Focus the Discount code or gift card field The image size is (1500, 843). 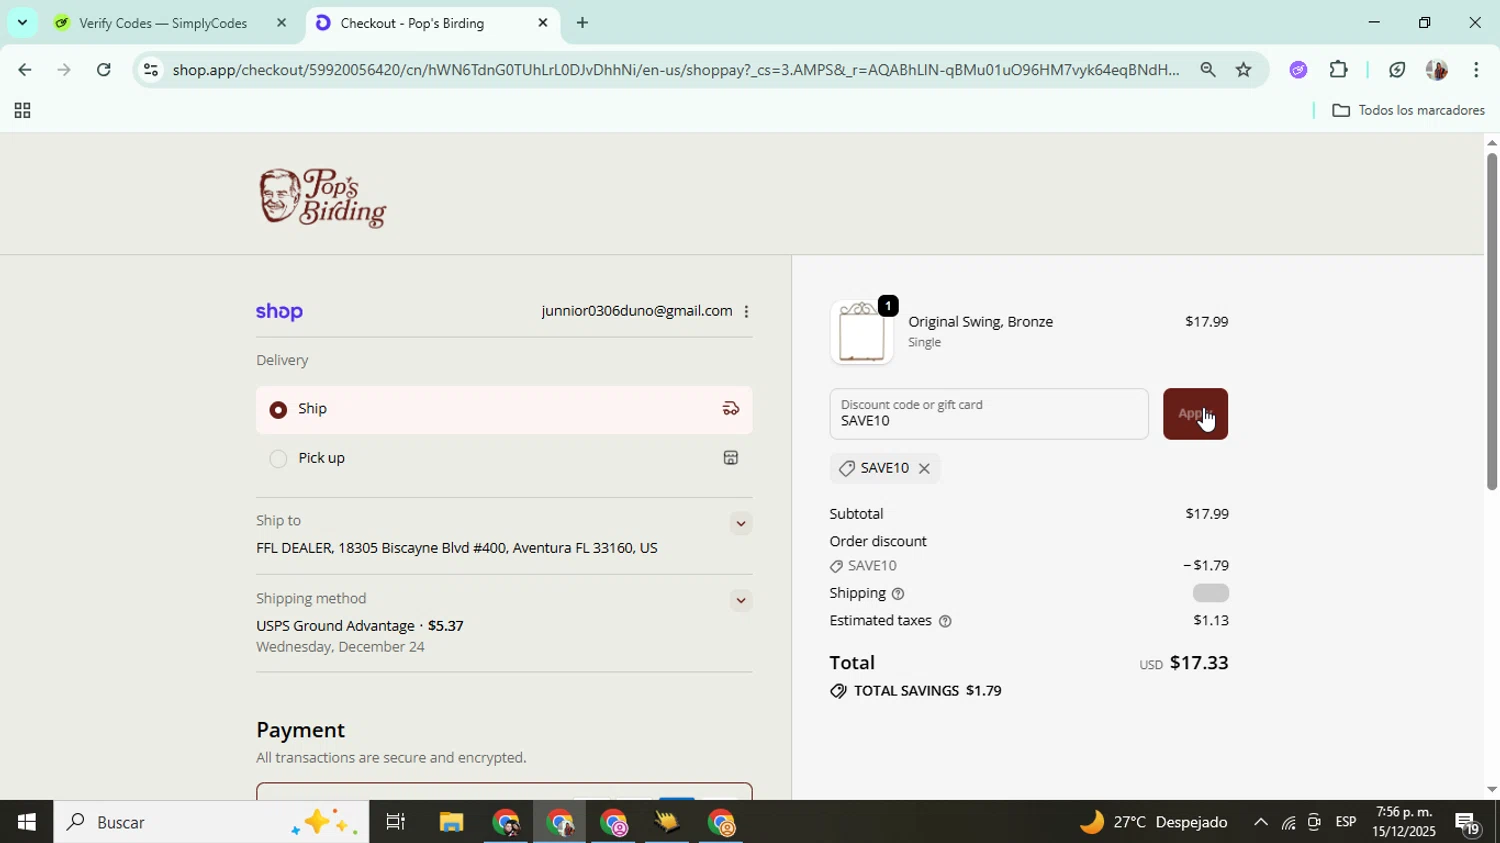[x=988, y=414]
